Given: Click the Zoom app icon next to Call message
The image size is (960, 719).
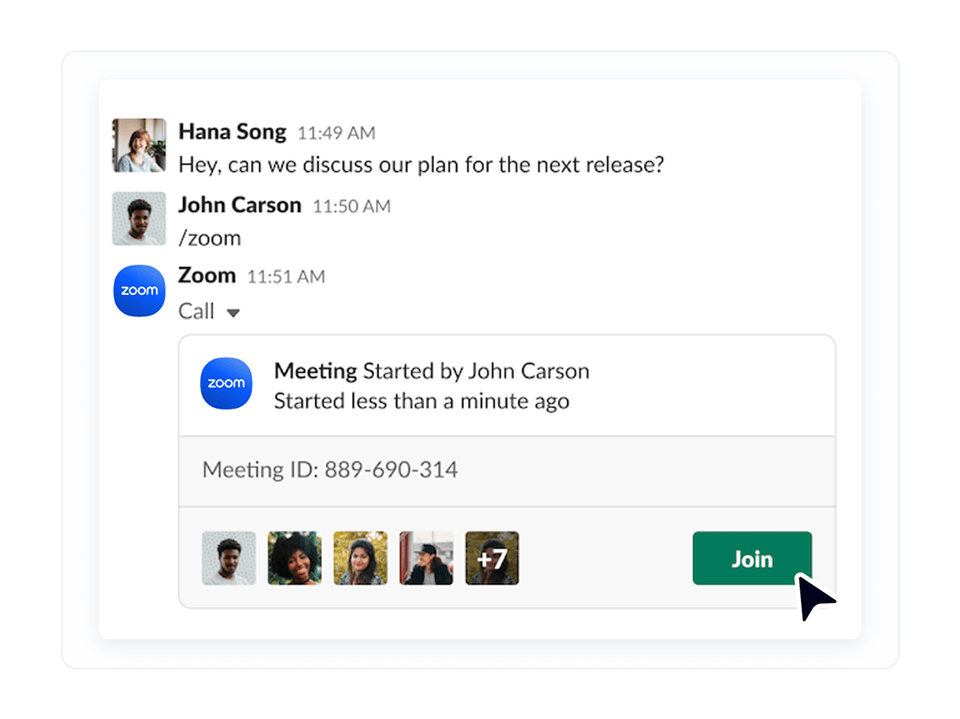Looking at the screenshot, I should tap(139, 291).
